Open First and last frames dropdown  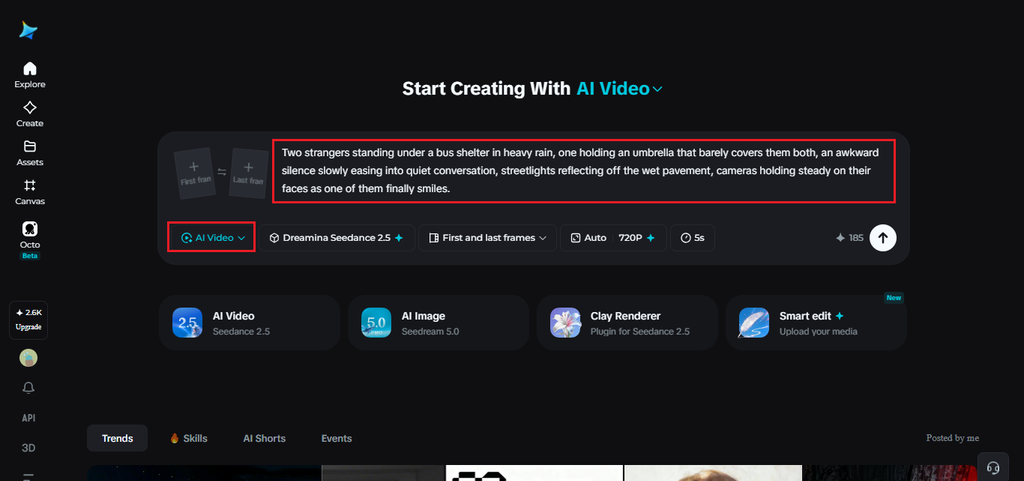(x=487, y=238)
